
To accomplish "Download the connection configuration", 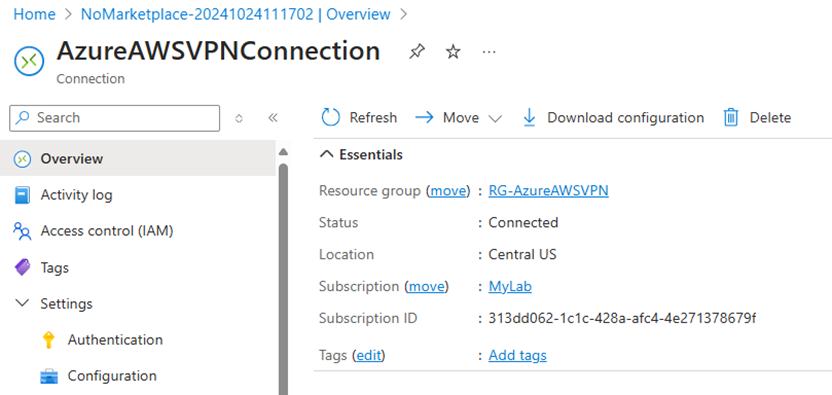I will 613,117.
